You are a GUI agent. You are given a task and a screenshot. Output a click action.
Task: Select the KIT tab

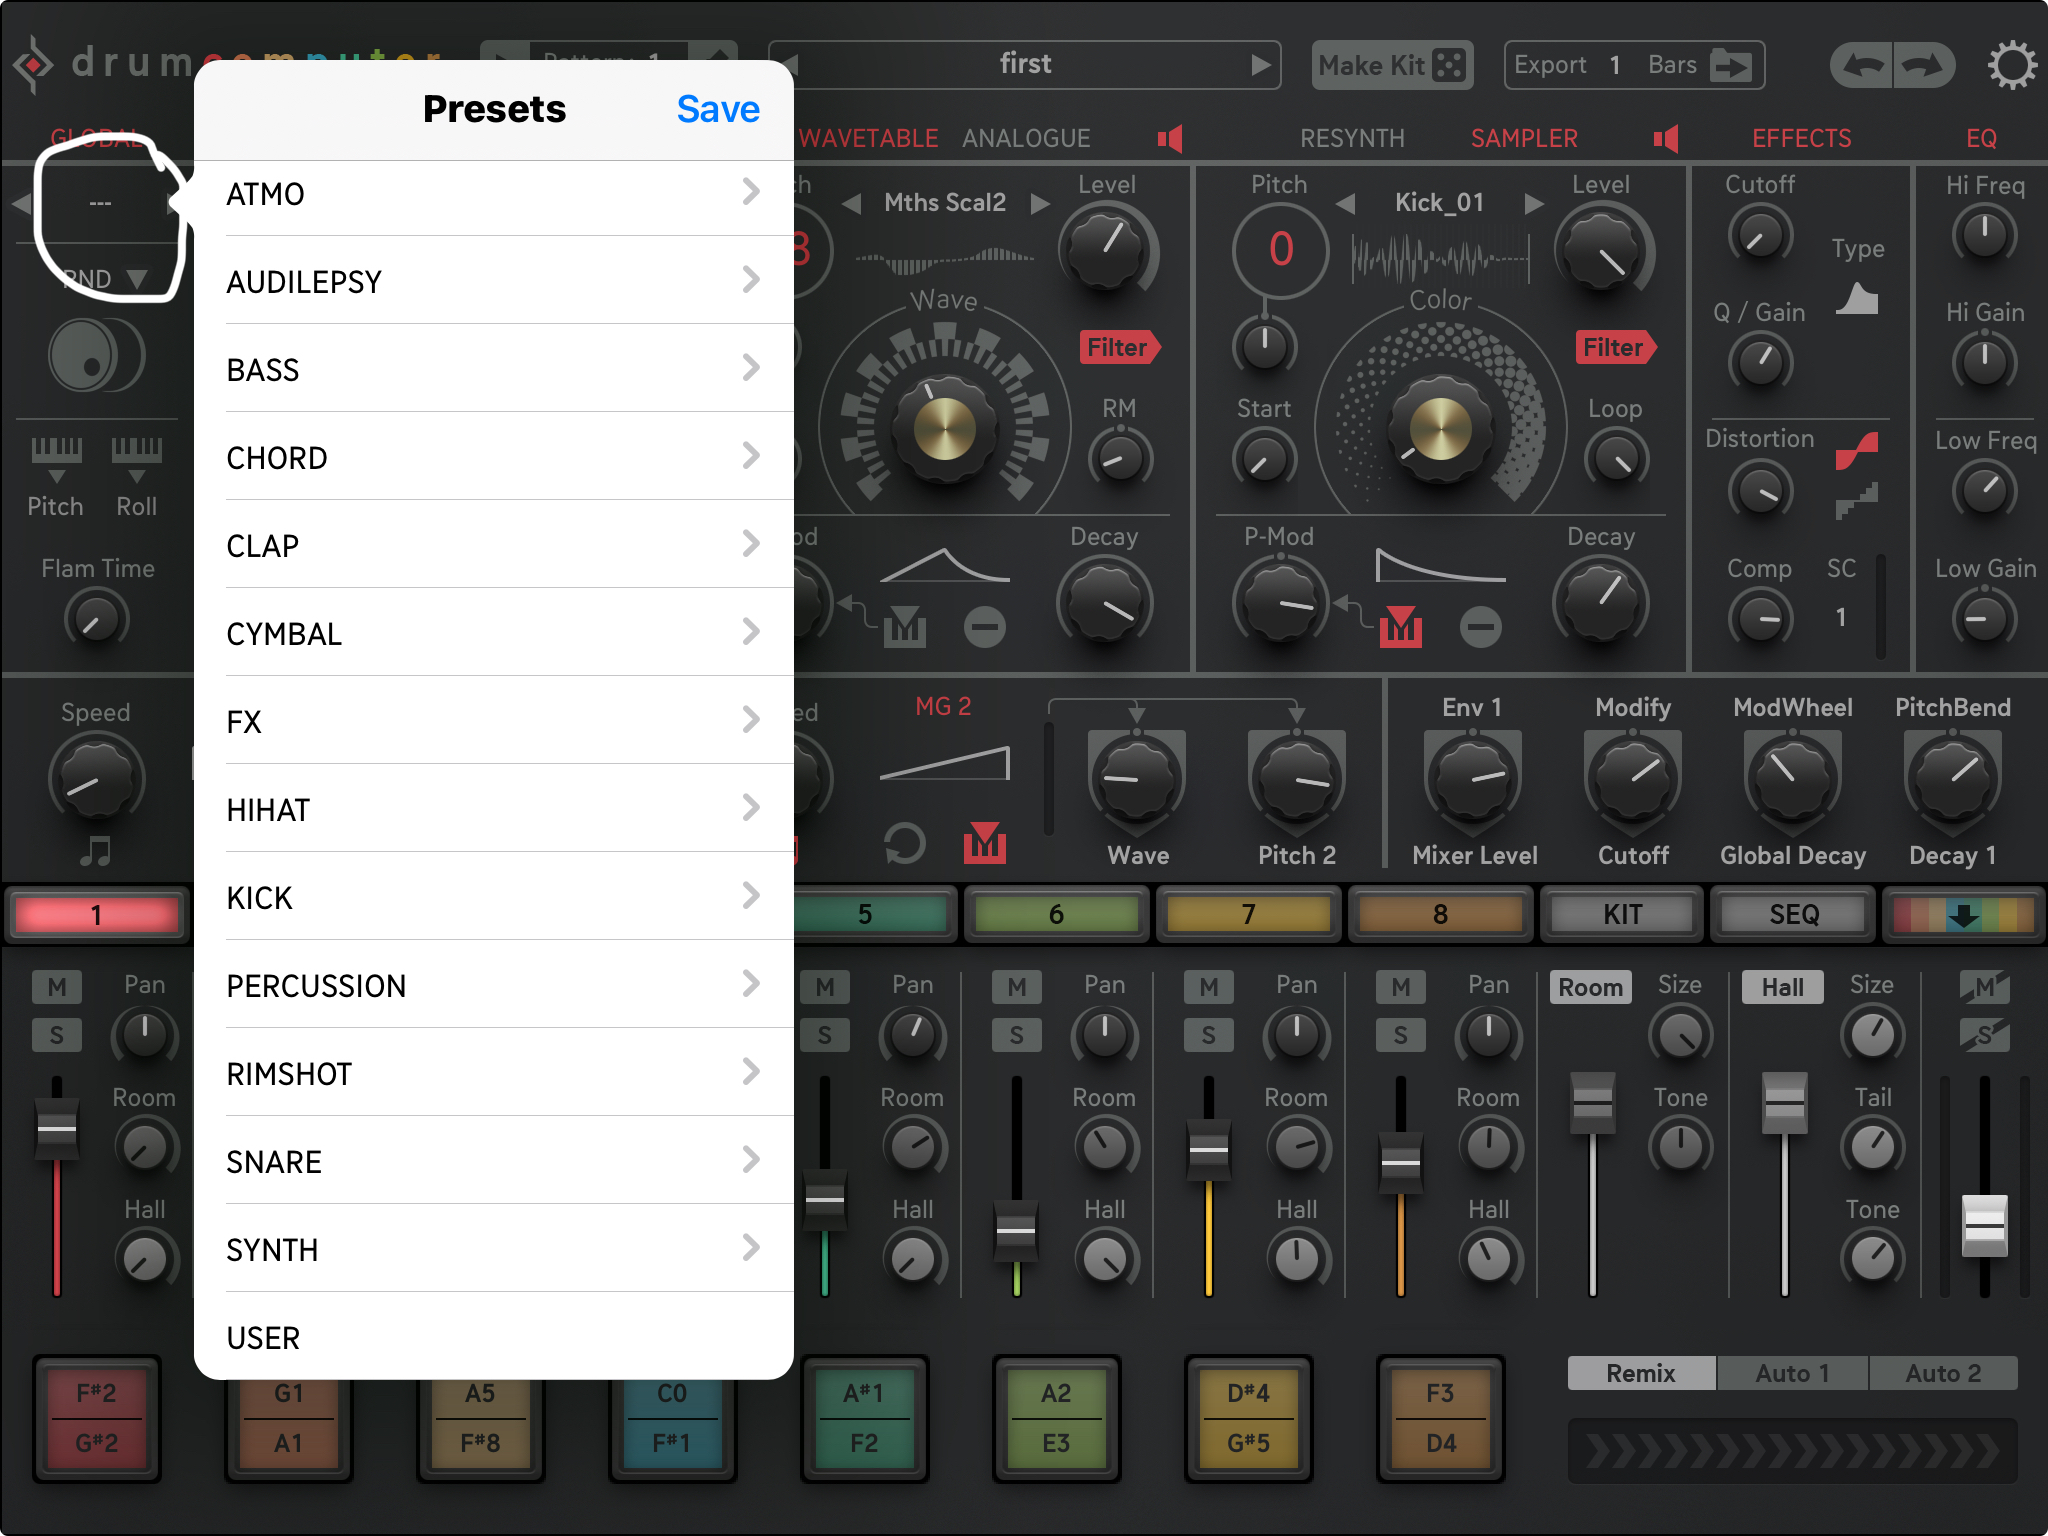(x=1622, y=914)
